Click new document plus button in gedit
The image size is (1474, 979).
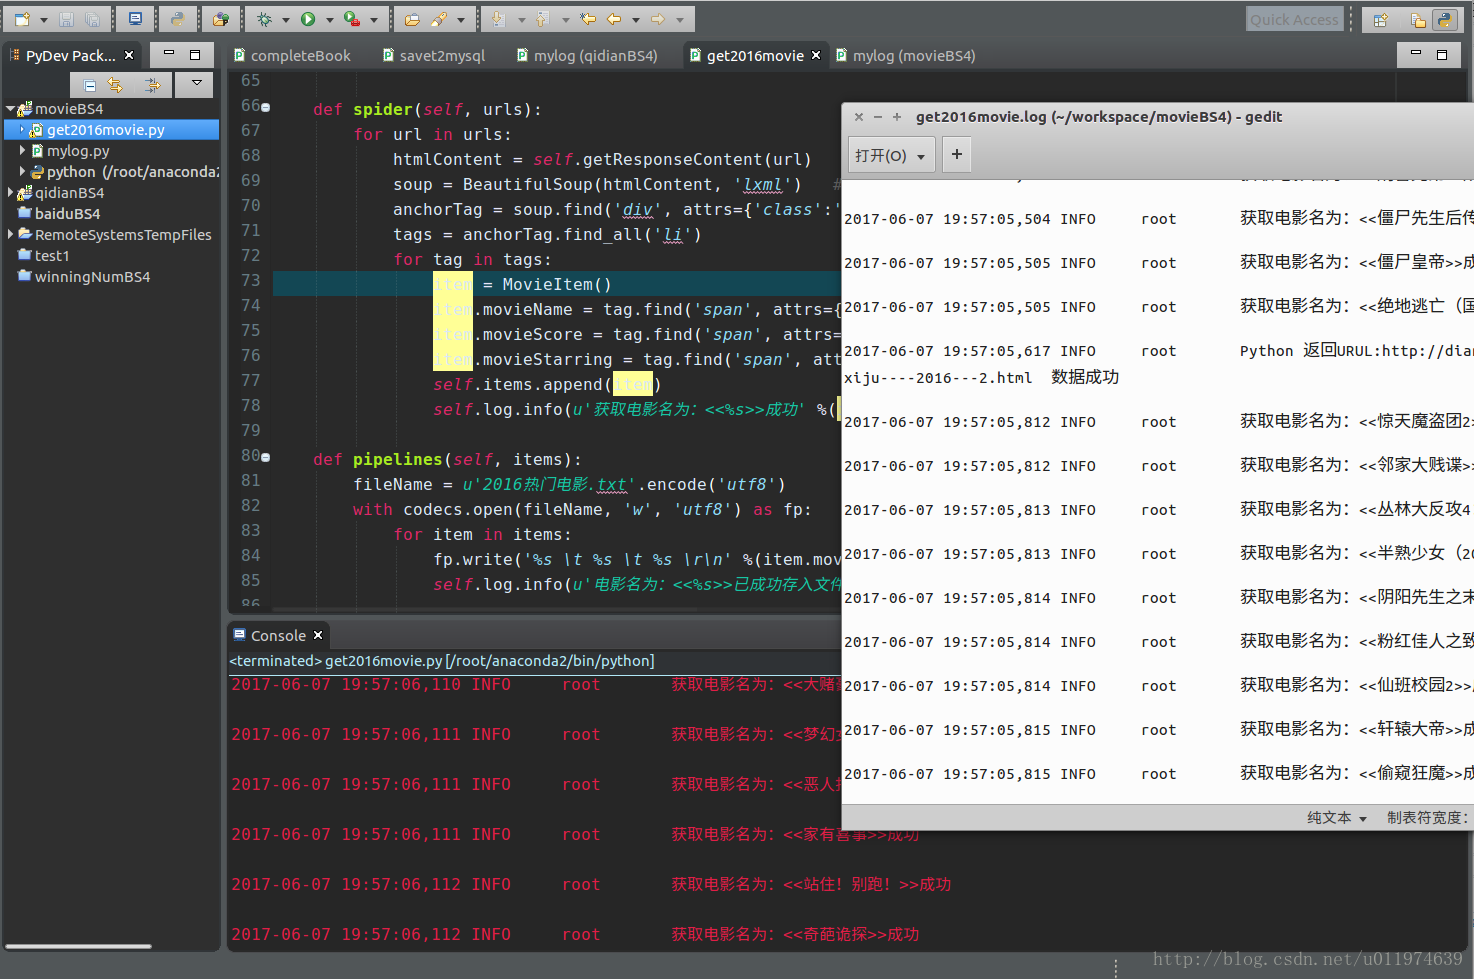pos(957,154)
